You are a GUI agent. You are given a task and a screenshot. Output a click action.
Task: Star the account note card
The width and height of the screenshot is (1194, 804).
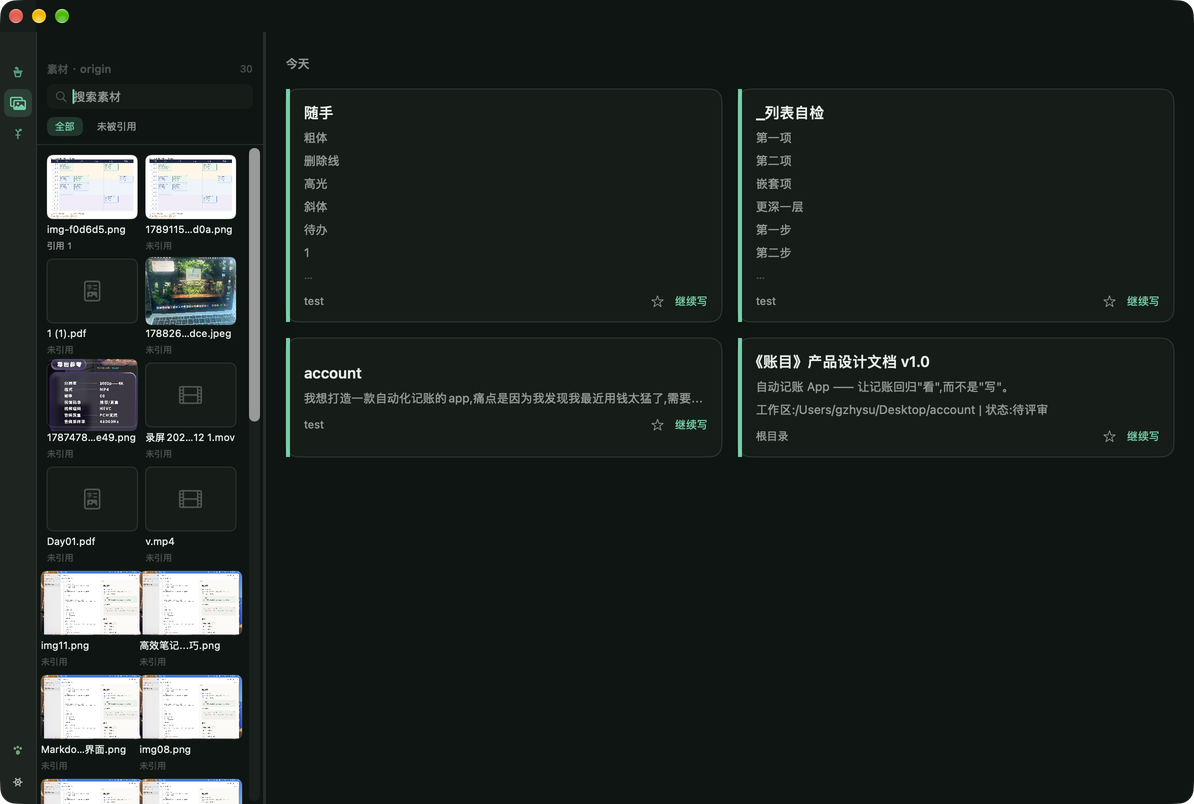click(657, 425)
